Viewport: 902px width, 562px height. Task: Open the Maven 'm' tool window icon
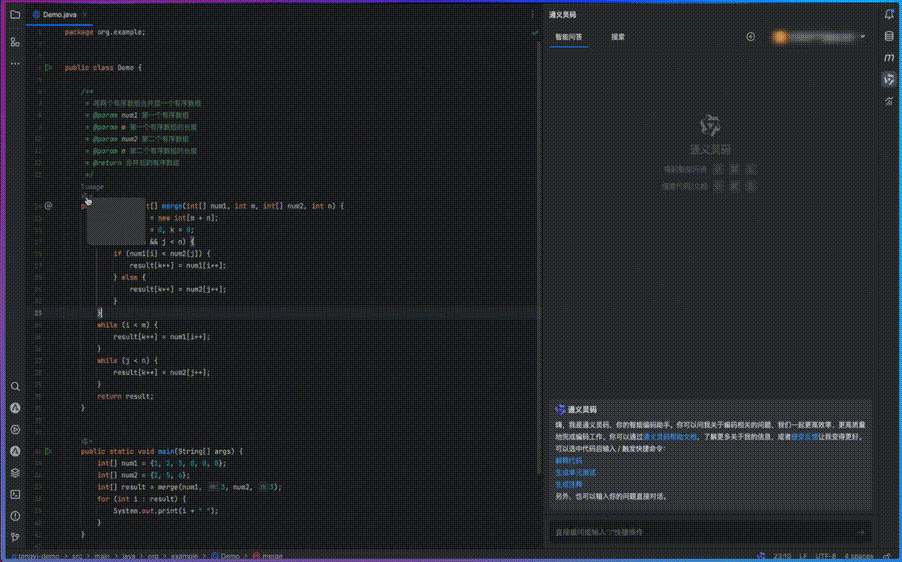click(889, 58)
